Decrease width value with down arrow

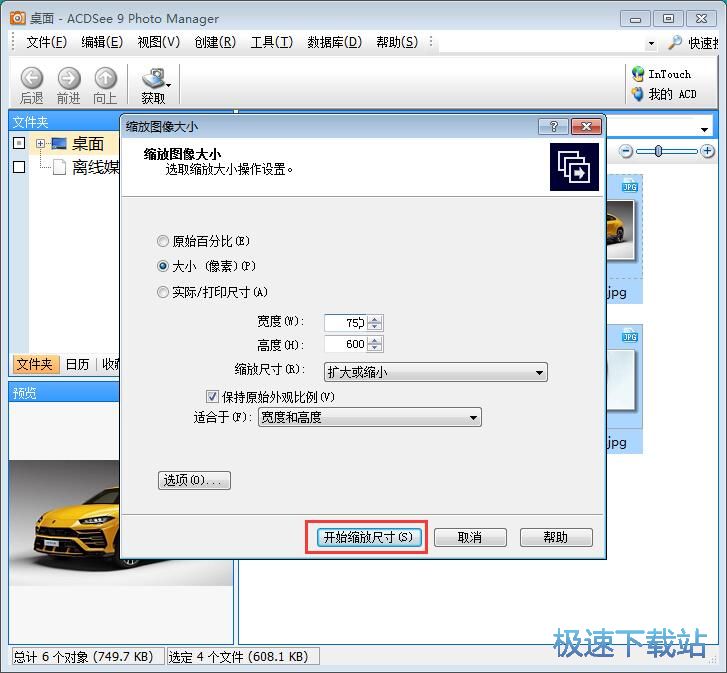pyautogui.click(x=376, y=326)
